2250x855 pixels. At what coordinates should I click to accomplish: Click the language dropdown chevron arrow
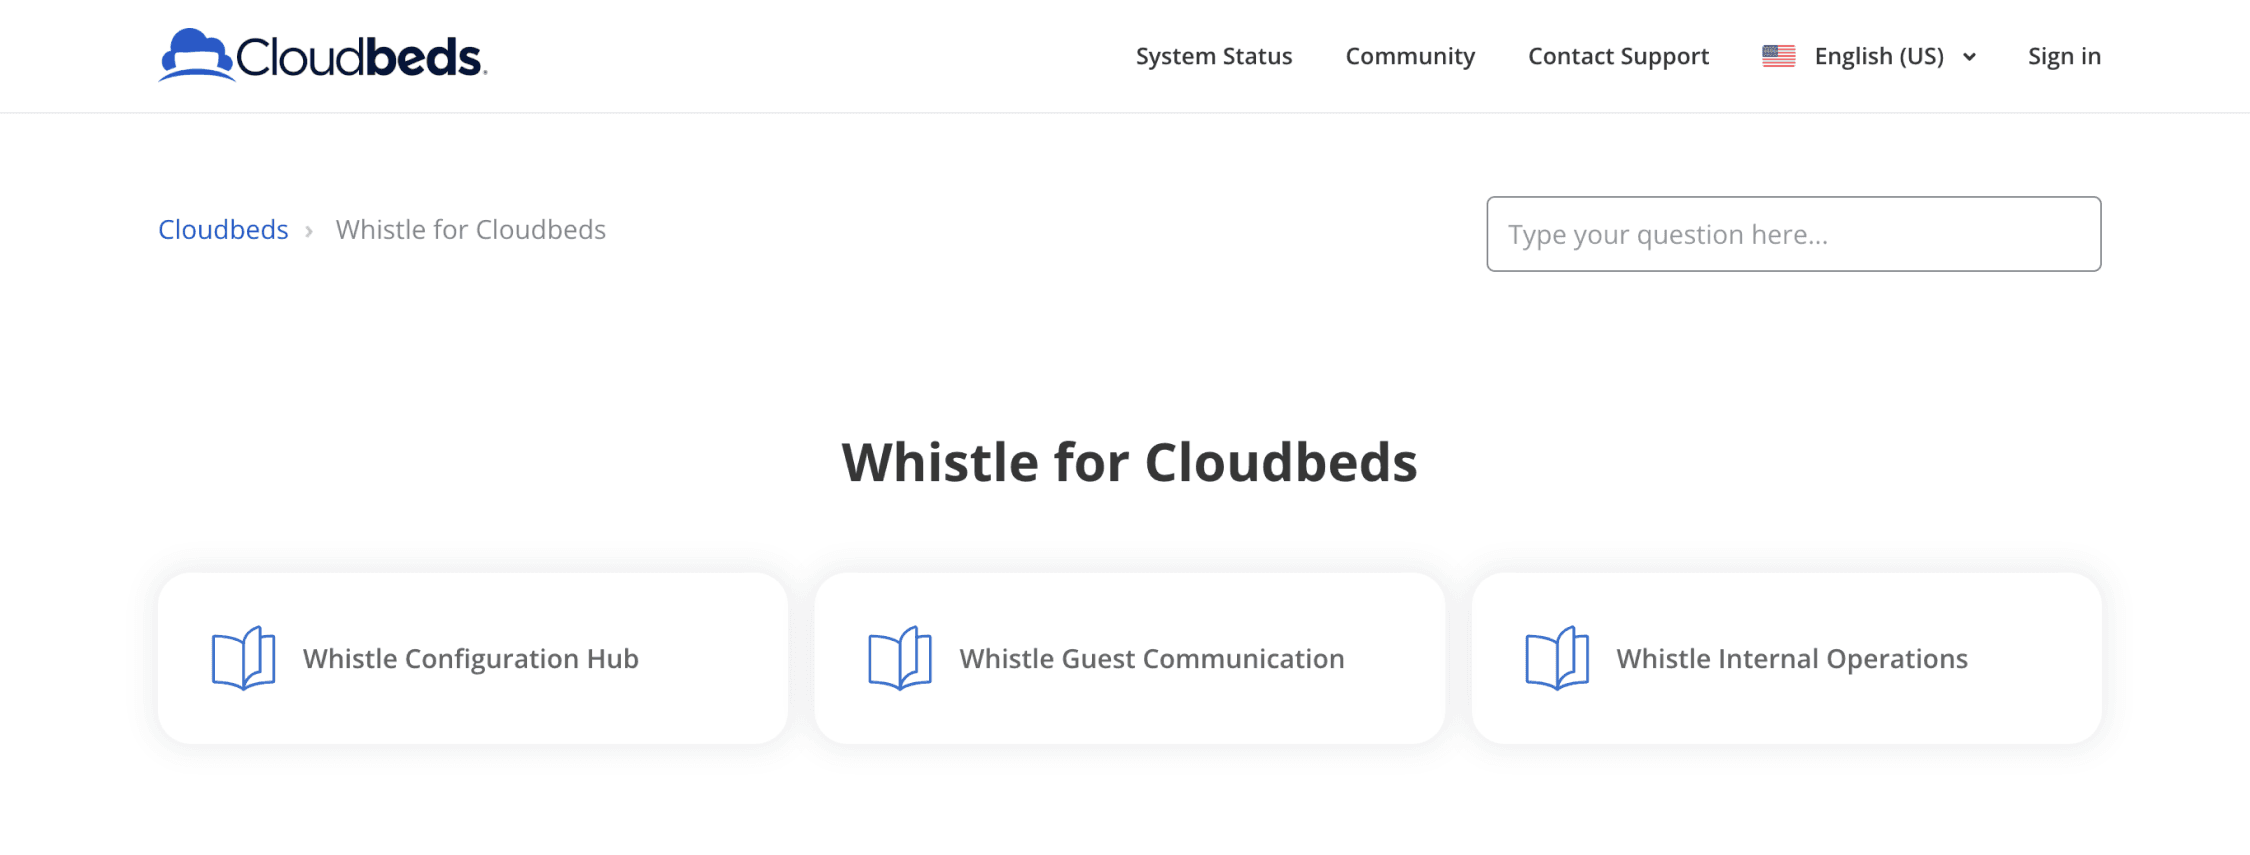pyautogui.click(x=1969, y=57)
